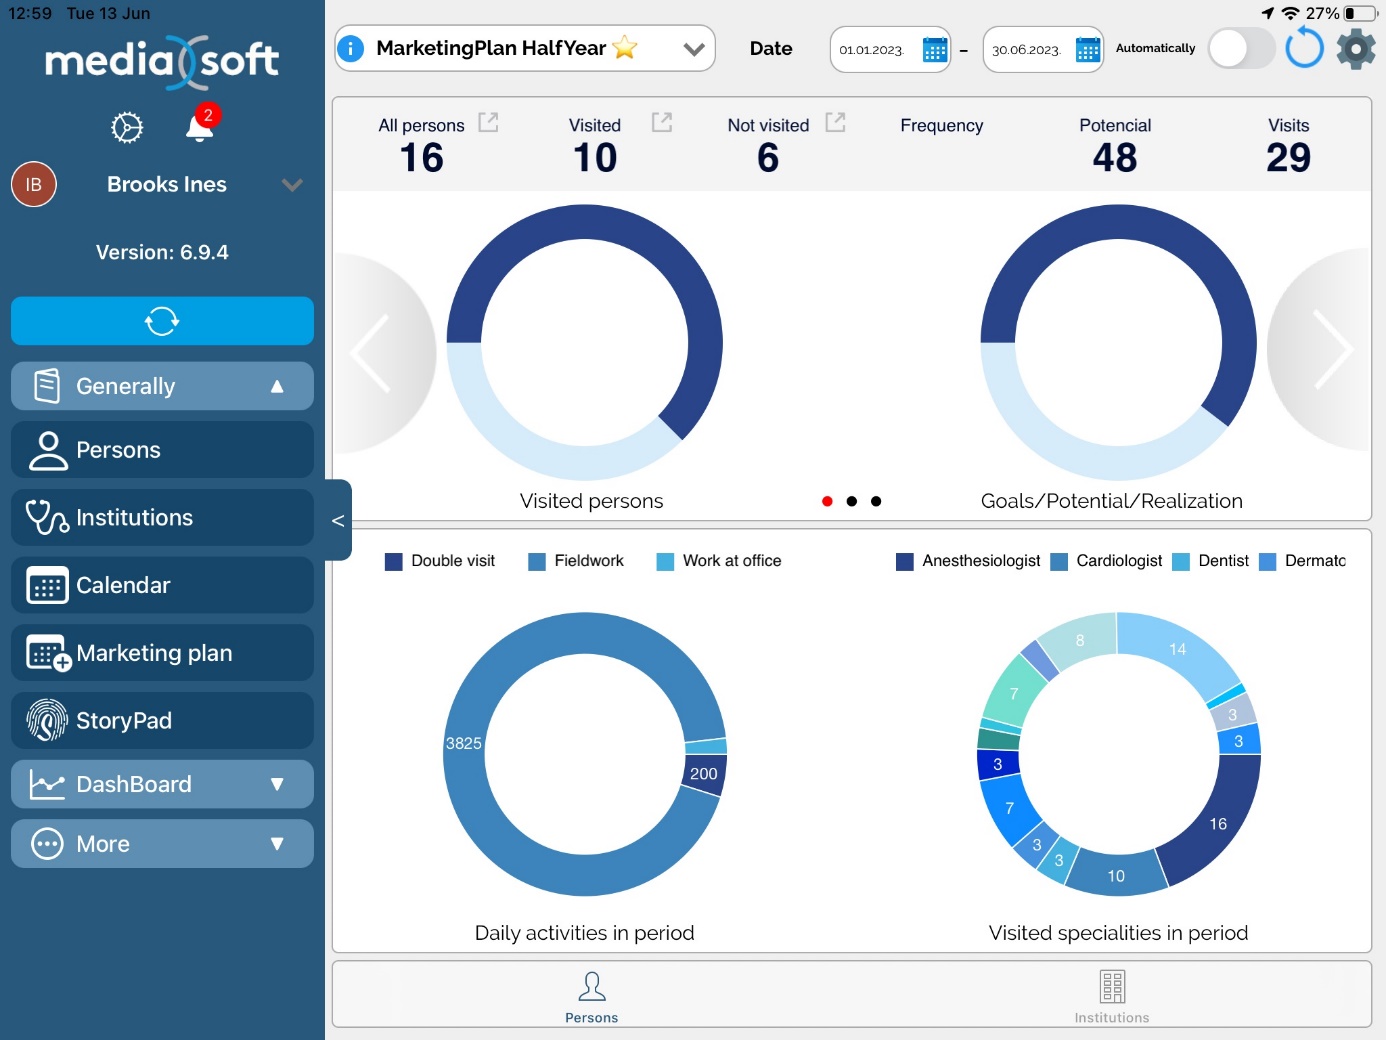Expand the MarketingPlan HalfYear dropdown

coord(694,49)
